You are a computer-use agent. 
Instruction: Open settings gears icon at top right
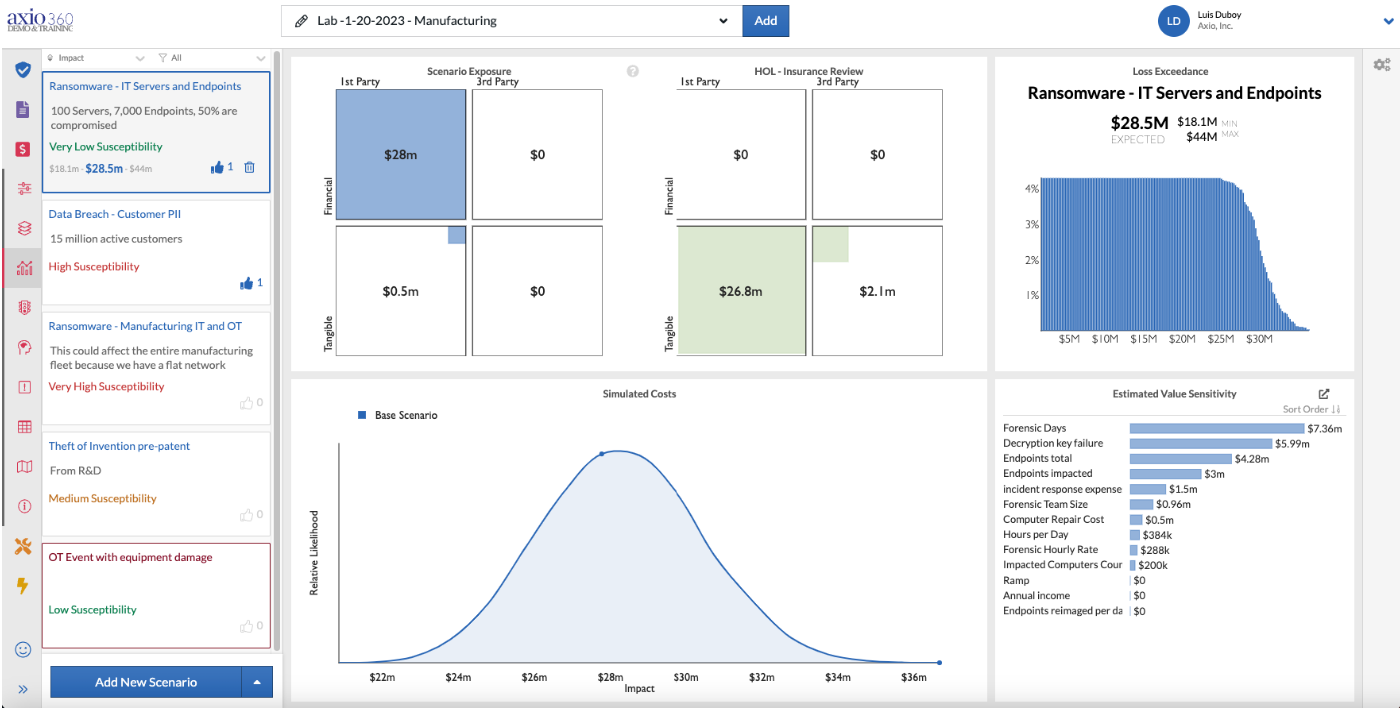point(1382,65)
